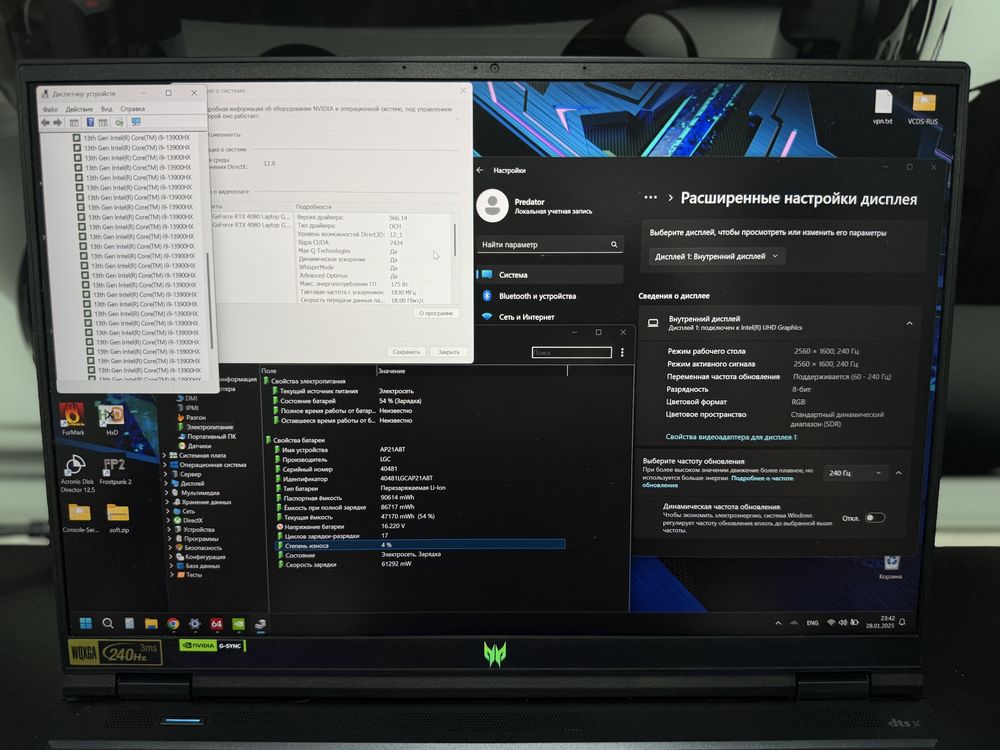Open the Recycle Bin (Корзина) icon
The width and height of the screenshot is (1000, 750).
[x=890, y=566]
